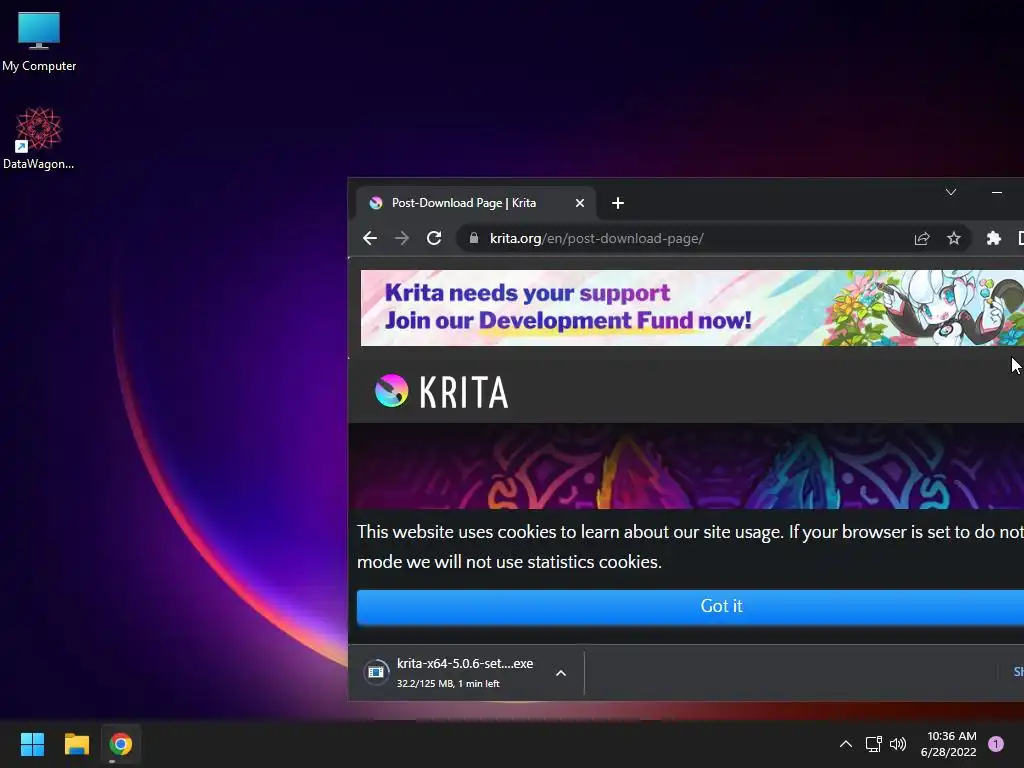Open the clock showing 10:36 AM

tap(948, 744)
